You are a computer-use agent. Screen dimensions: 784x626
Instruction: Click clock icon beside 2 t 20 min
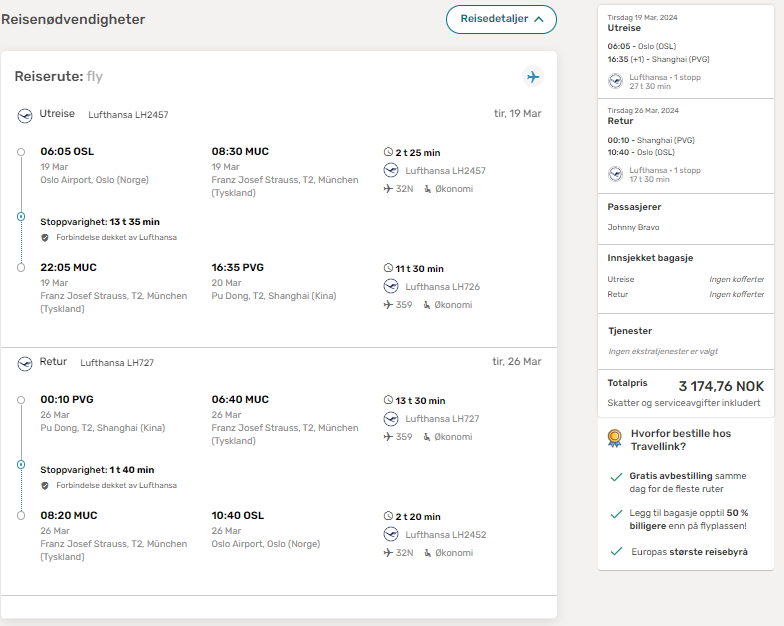click(388, 516)
